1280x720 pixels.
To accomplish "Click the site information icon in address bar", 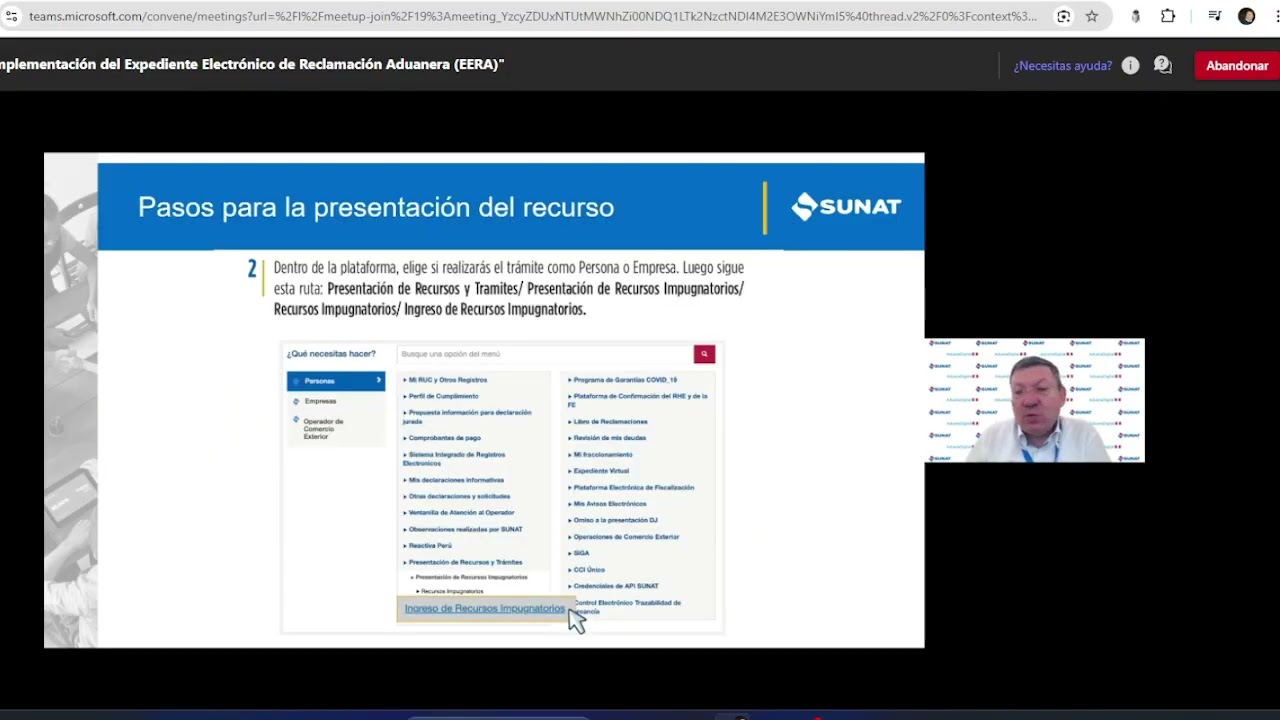I will (11, 16).
